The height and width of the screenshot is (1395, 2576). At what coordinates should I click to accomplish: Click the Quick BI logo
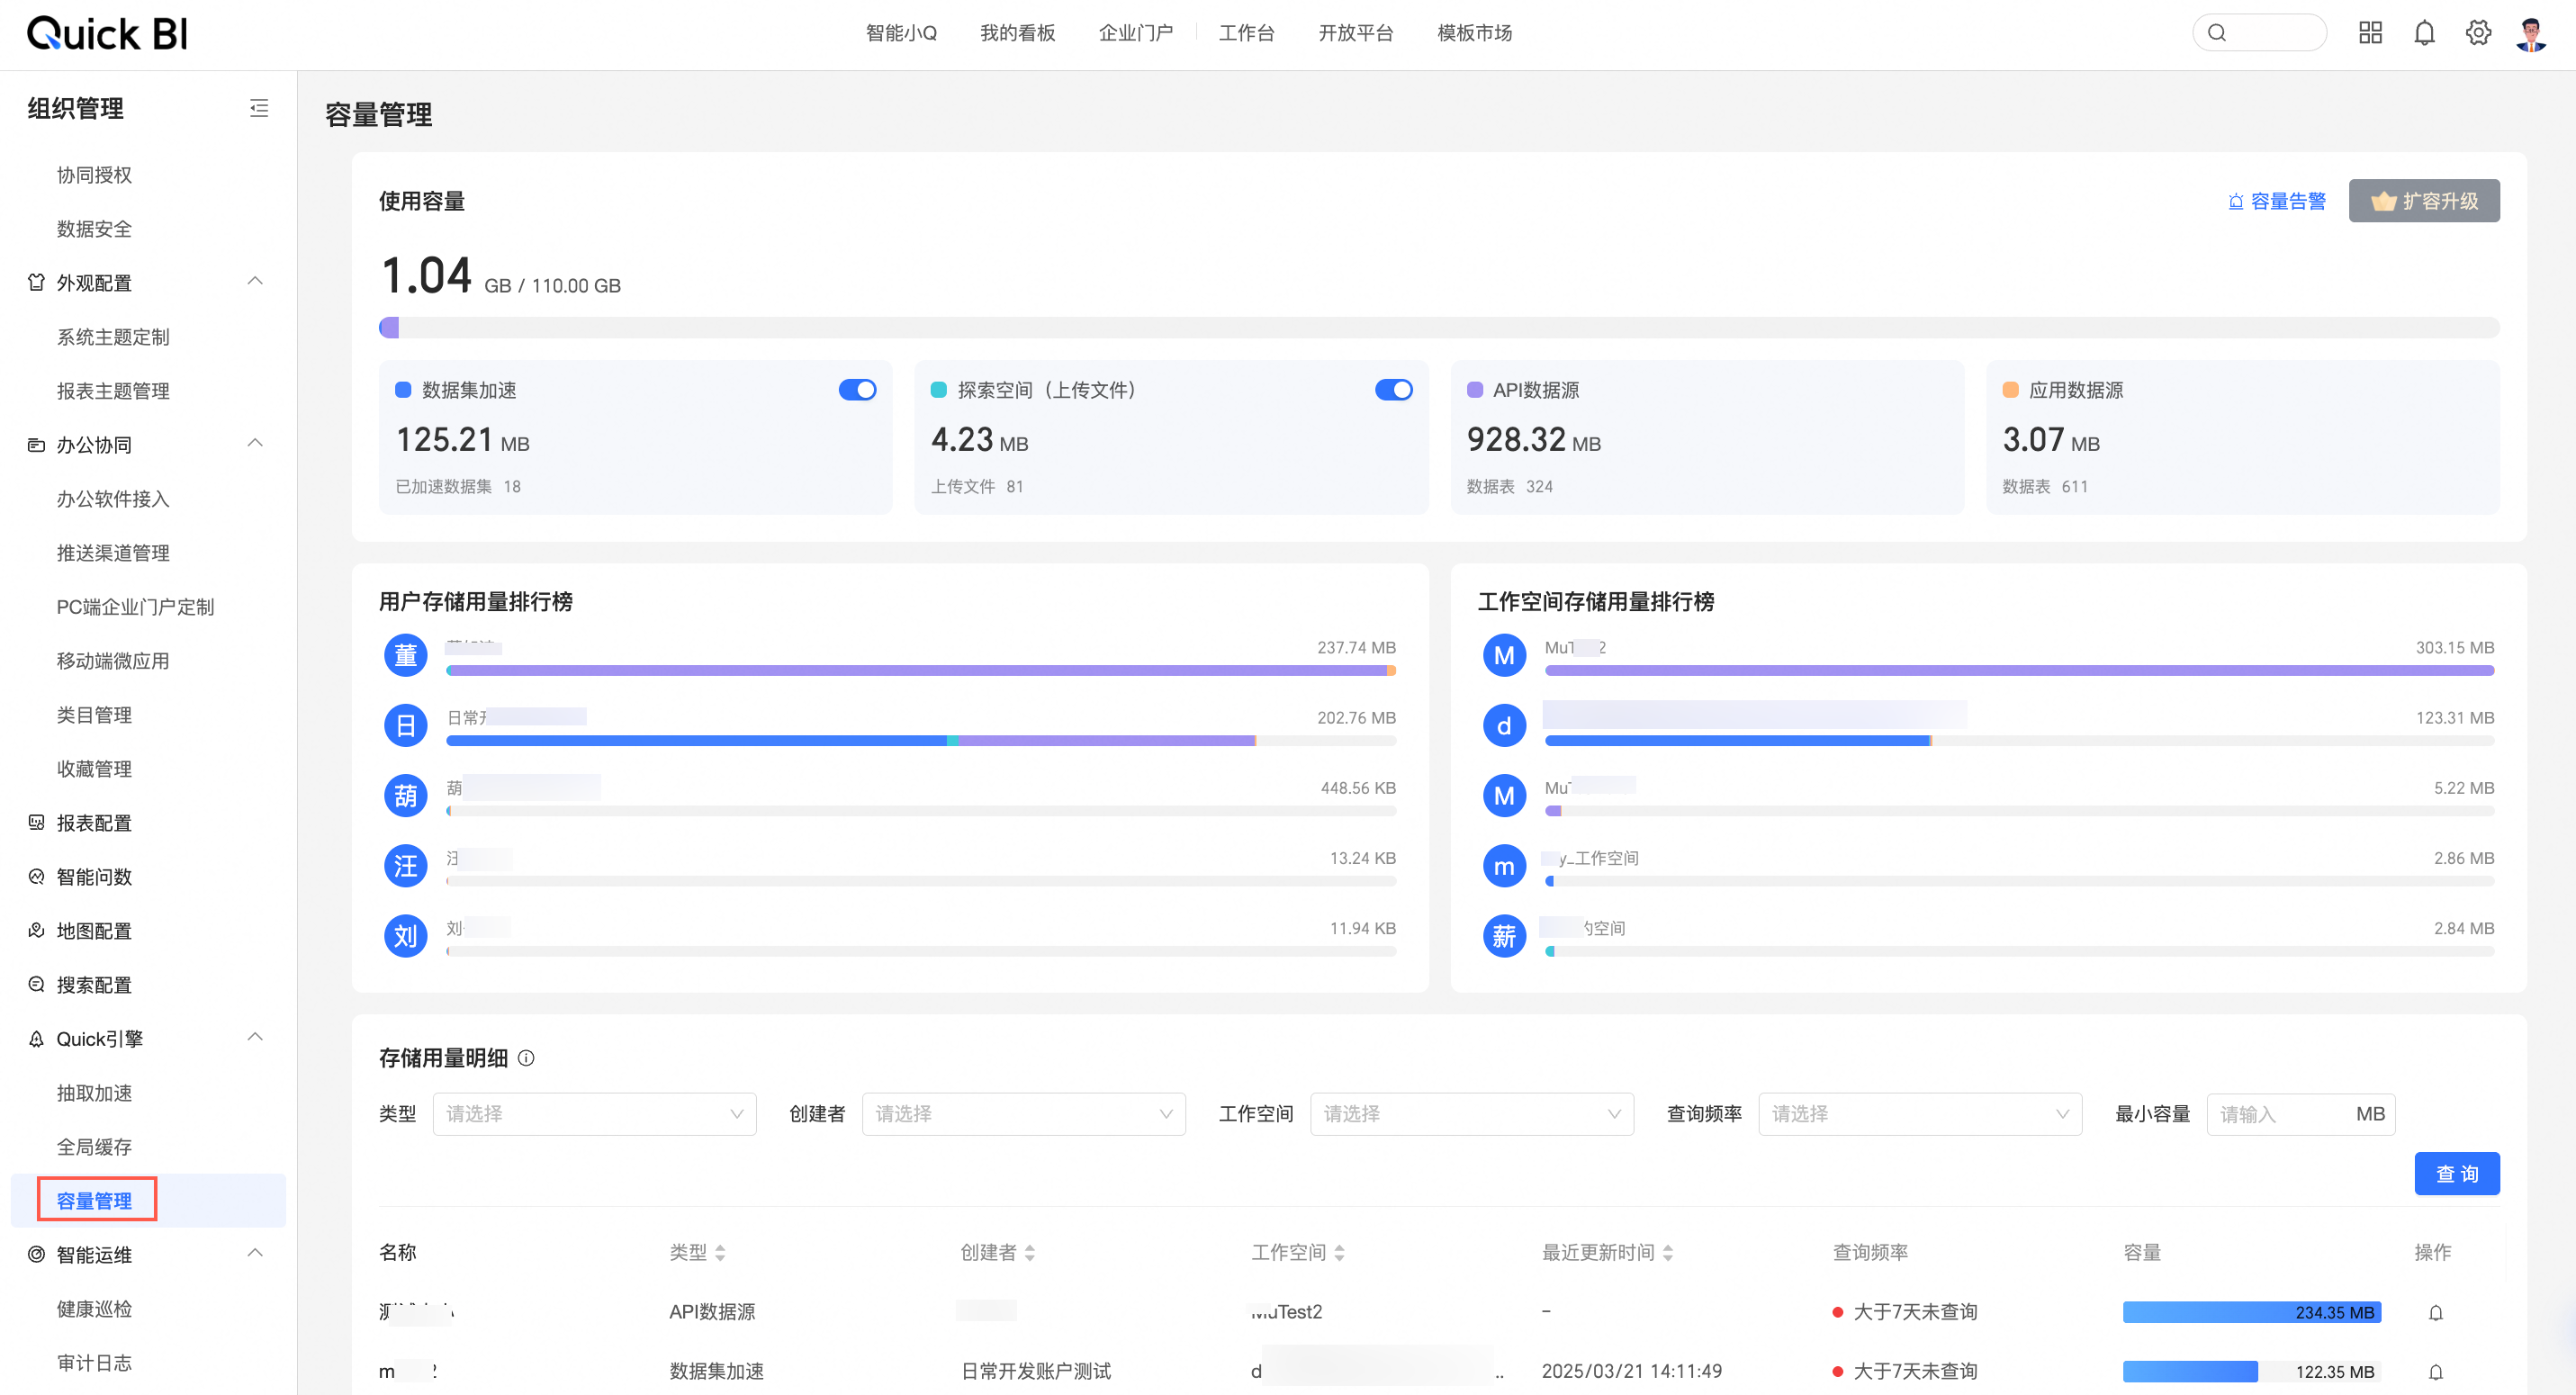(107, 33)
